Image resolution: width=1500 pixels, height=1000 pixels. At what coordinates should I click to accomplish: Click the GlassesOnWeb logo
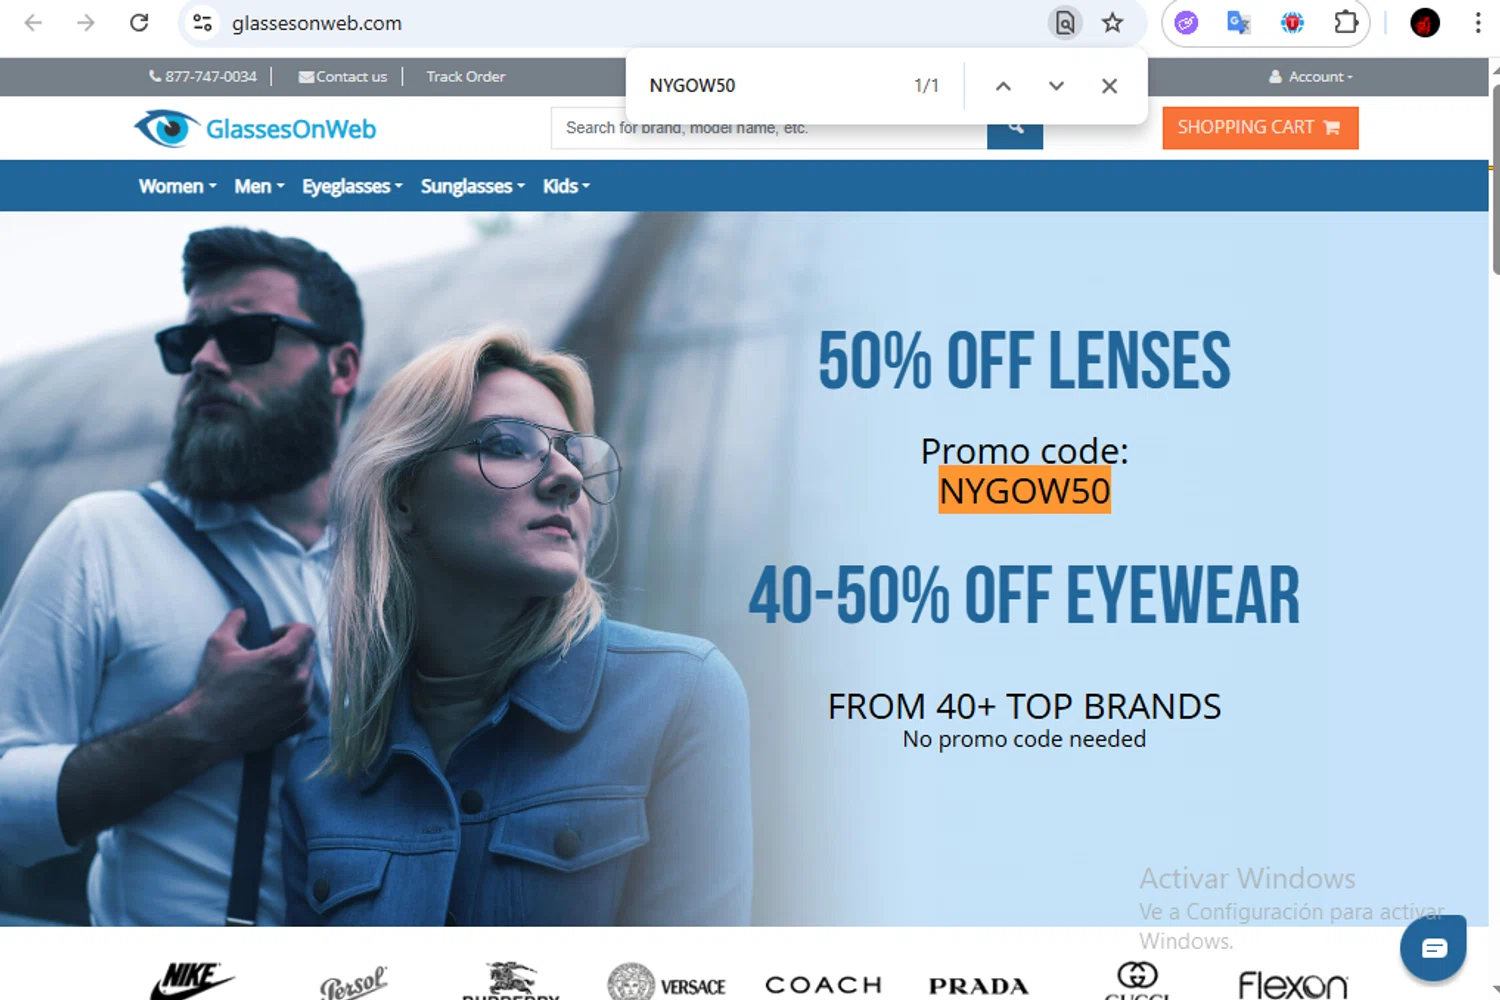coord(255,128)
